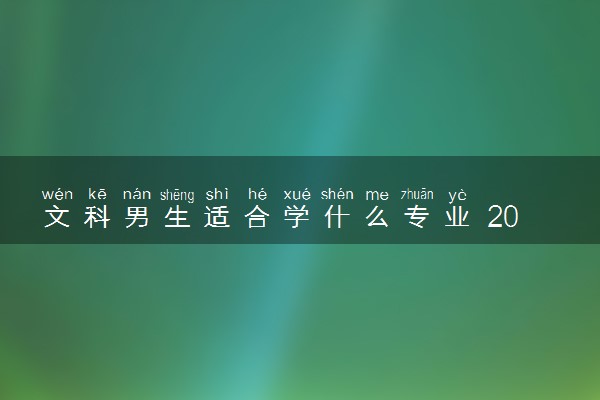Screen dimensions: 600x400
Task: Click the Chinese character 学
Action: coord(297,217)
